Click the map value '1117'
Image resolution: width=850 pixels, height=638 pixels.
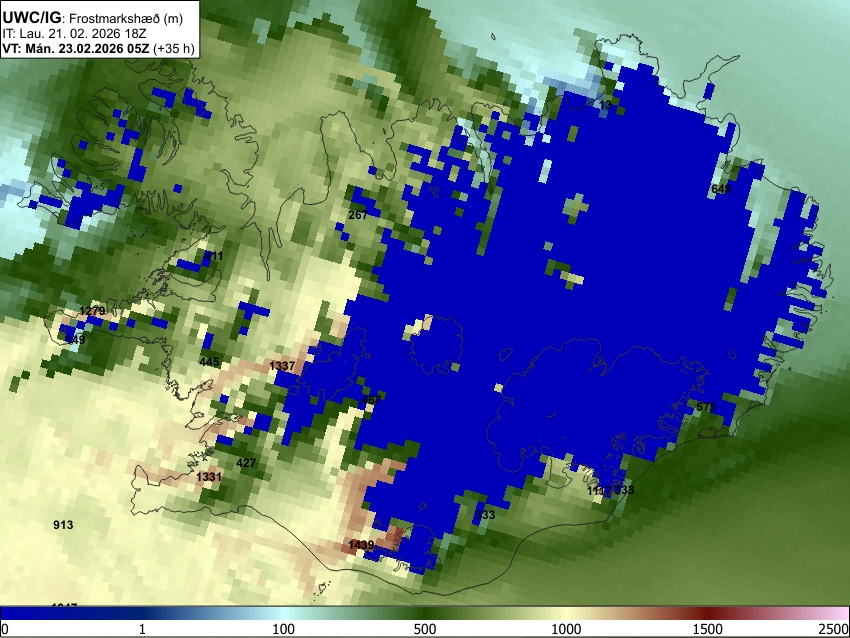(600, 491)
